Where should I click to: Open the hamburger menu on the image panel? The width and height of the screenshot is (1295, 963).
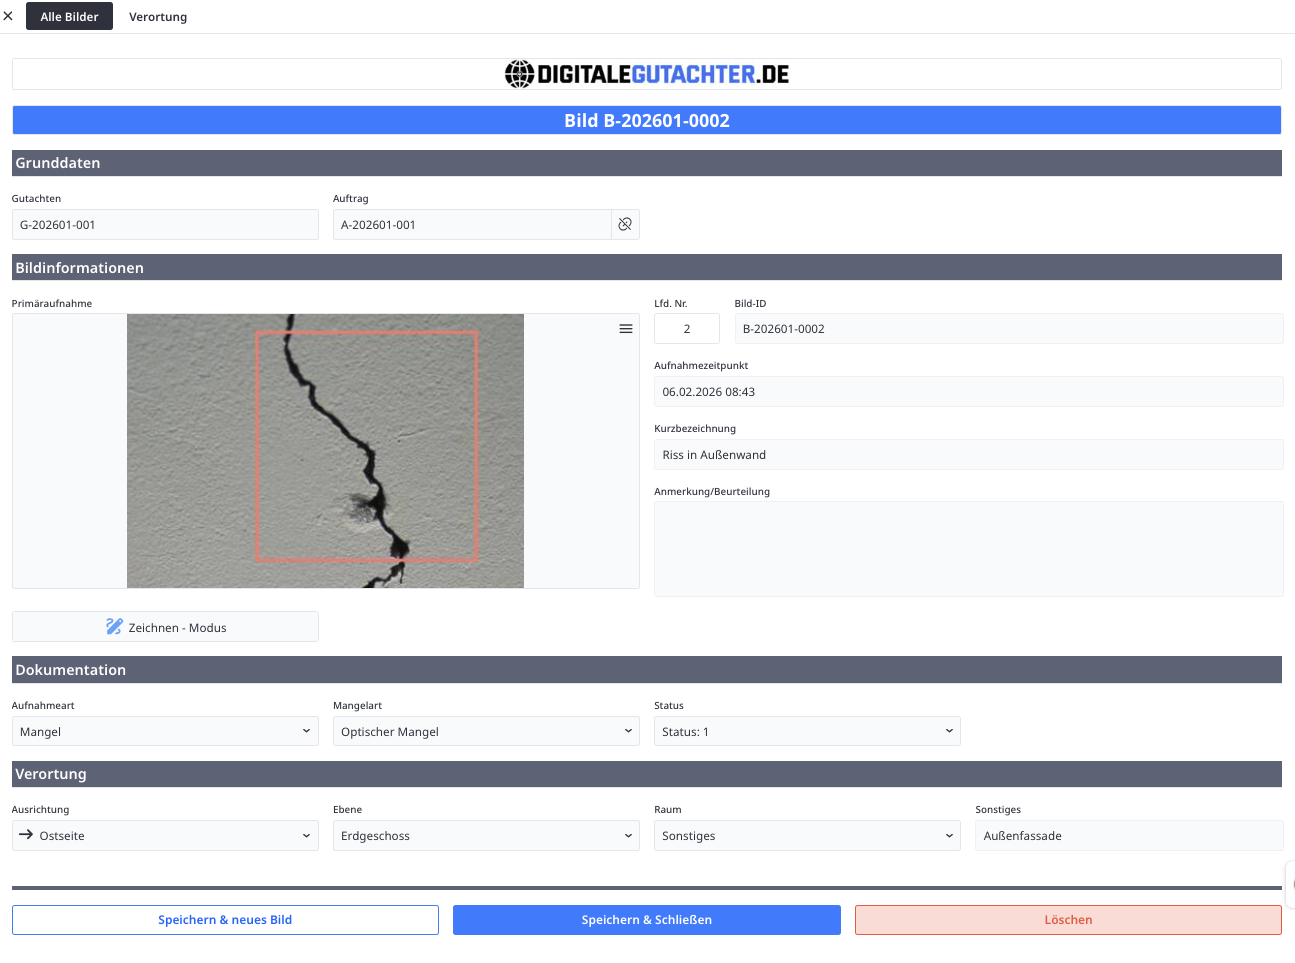[626, 329]
